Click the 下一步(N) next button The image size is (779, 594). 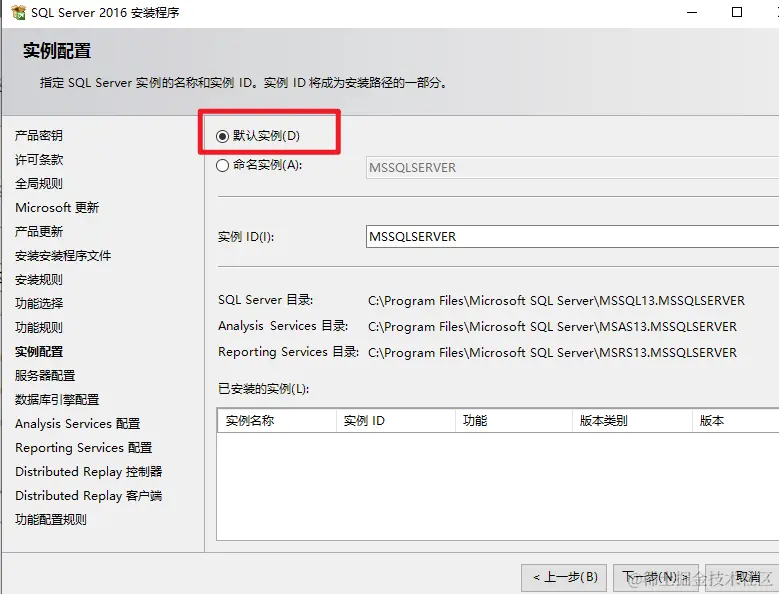coord(656,578)
